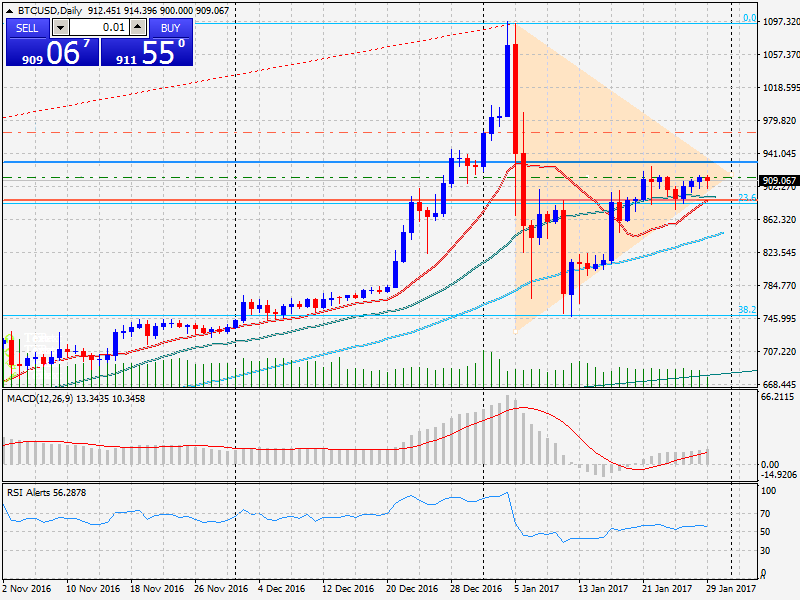Click the 20 Dec 2016 date label
This screenshot has width=800, height=600.
pyautogui.click(x=412, y=588)
